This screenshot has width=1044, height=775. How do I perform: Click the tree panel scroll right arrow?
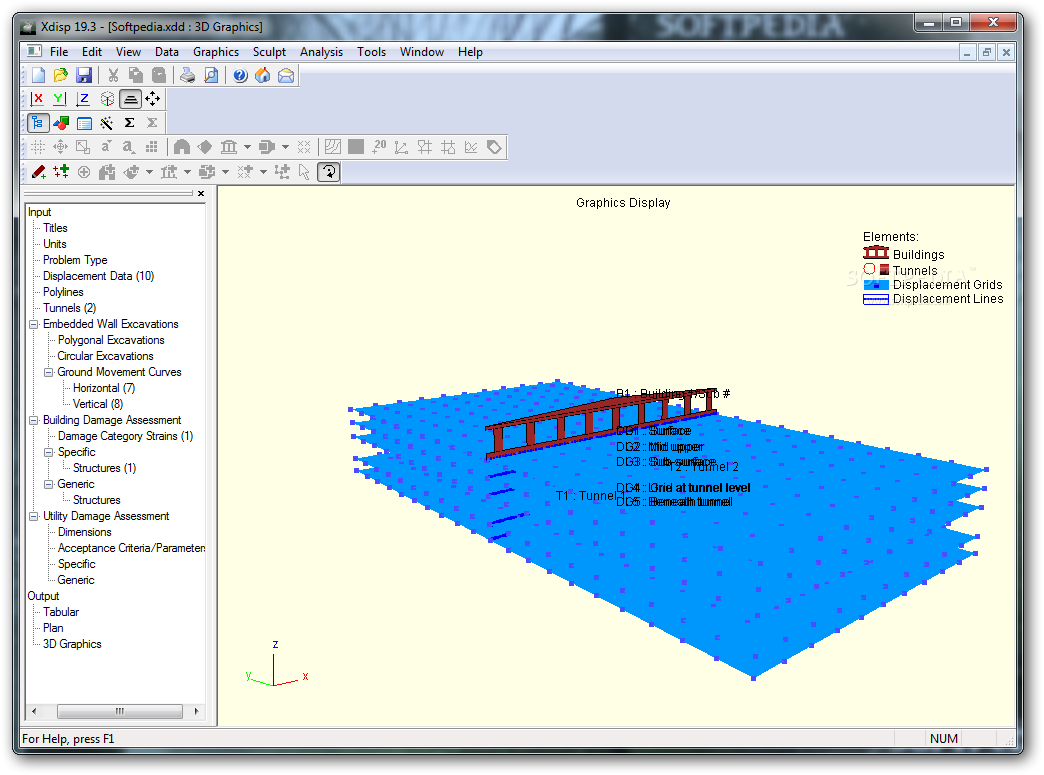[x=196, y=711]
